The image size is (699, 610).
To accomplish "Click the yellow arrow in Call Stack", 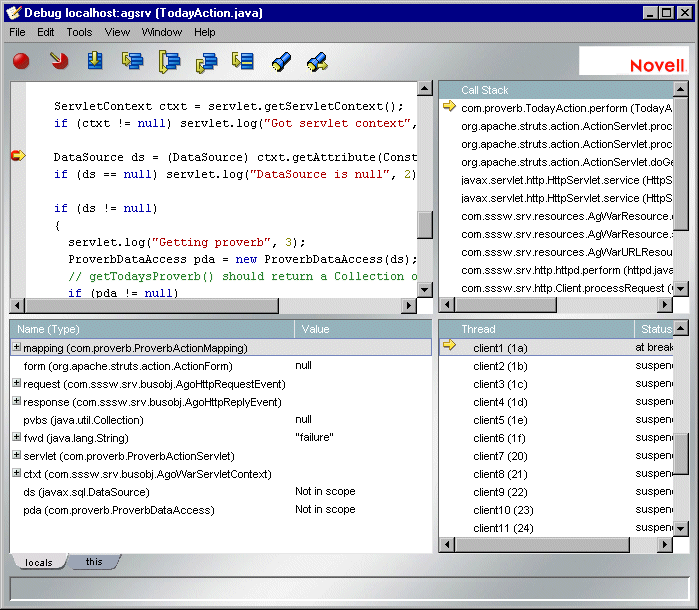I will (x=449, y=107).
